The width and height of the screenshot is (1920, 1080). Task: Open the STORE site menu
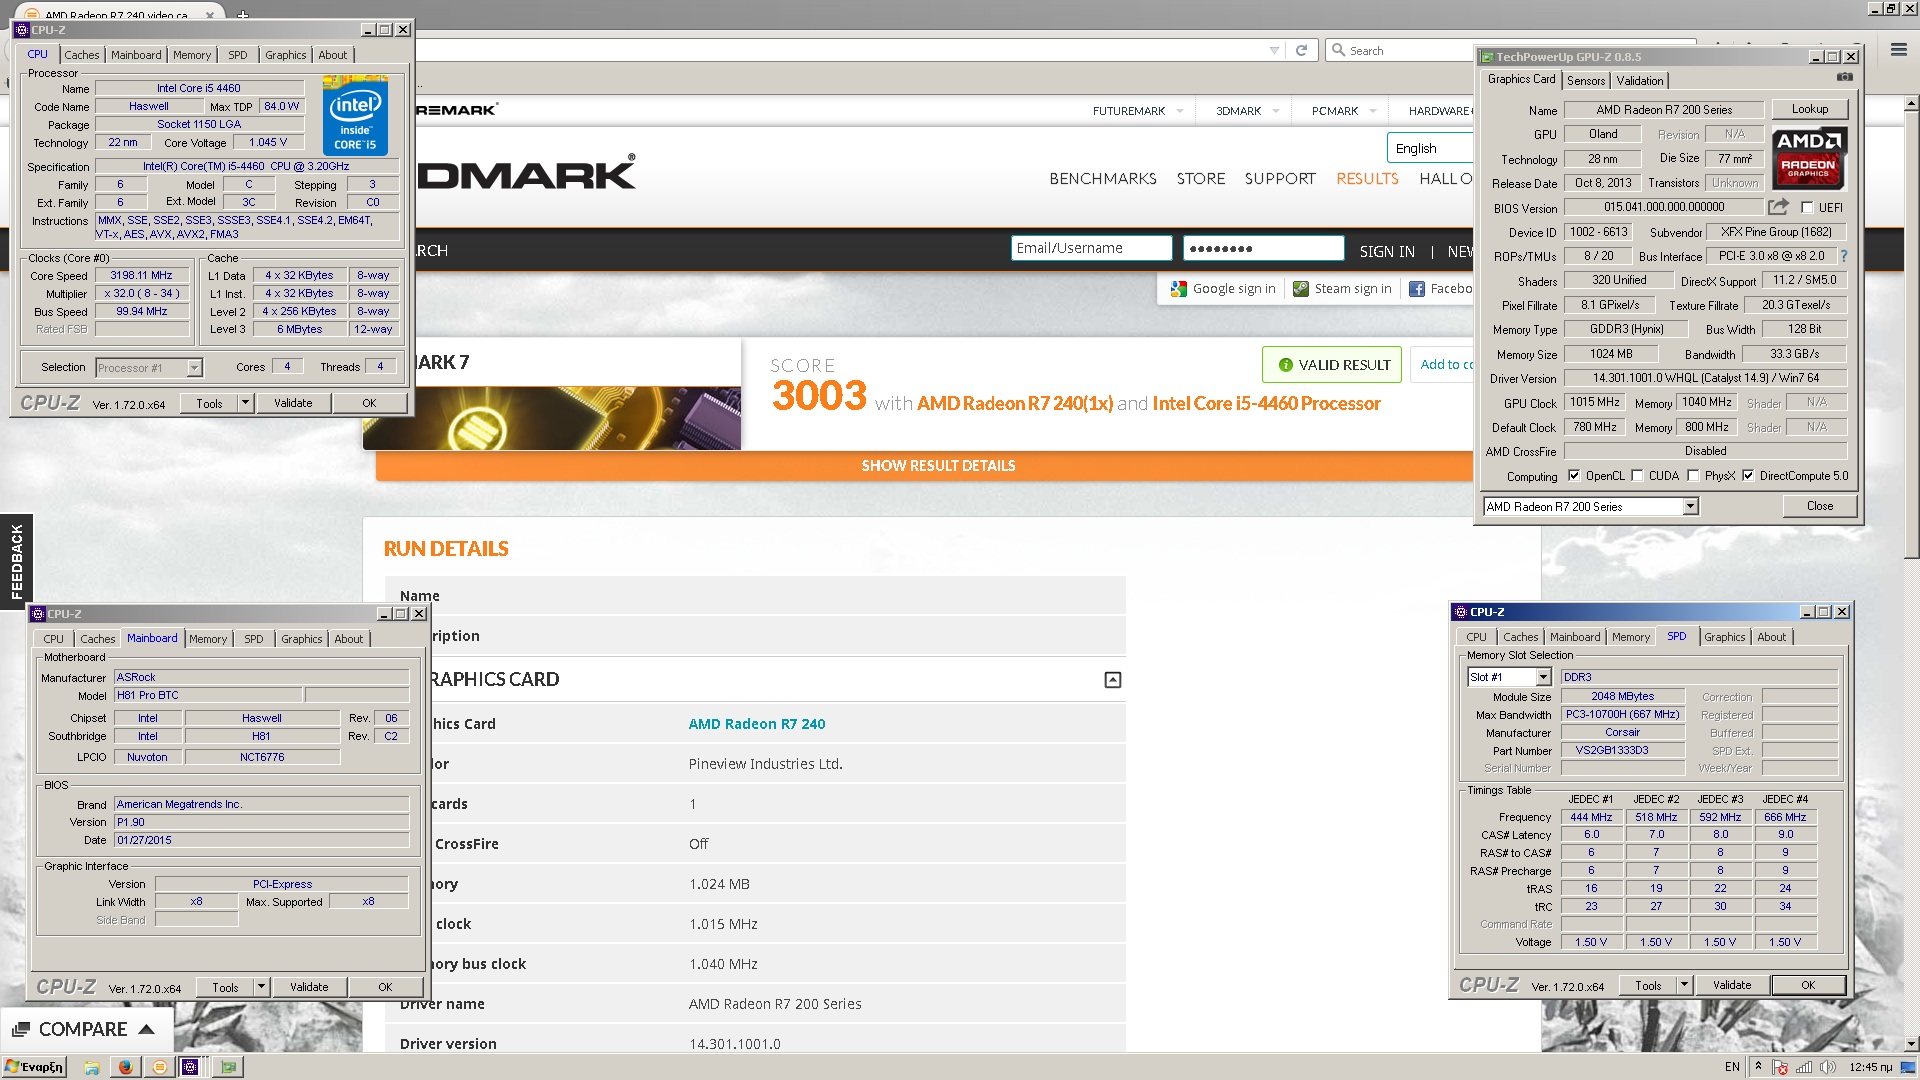tap(1201, 179)
